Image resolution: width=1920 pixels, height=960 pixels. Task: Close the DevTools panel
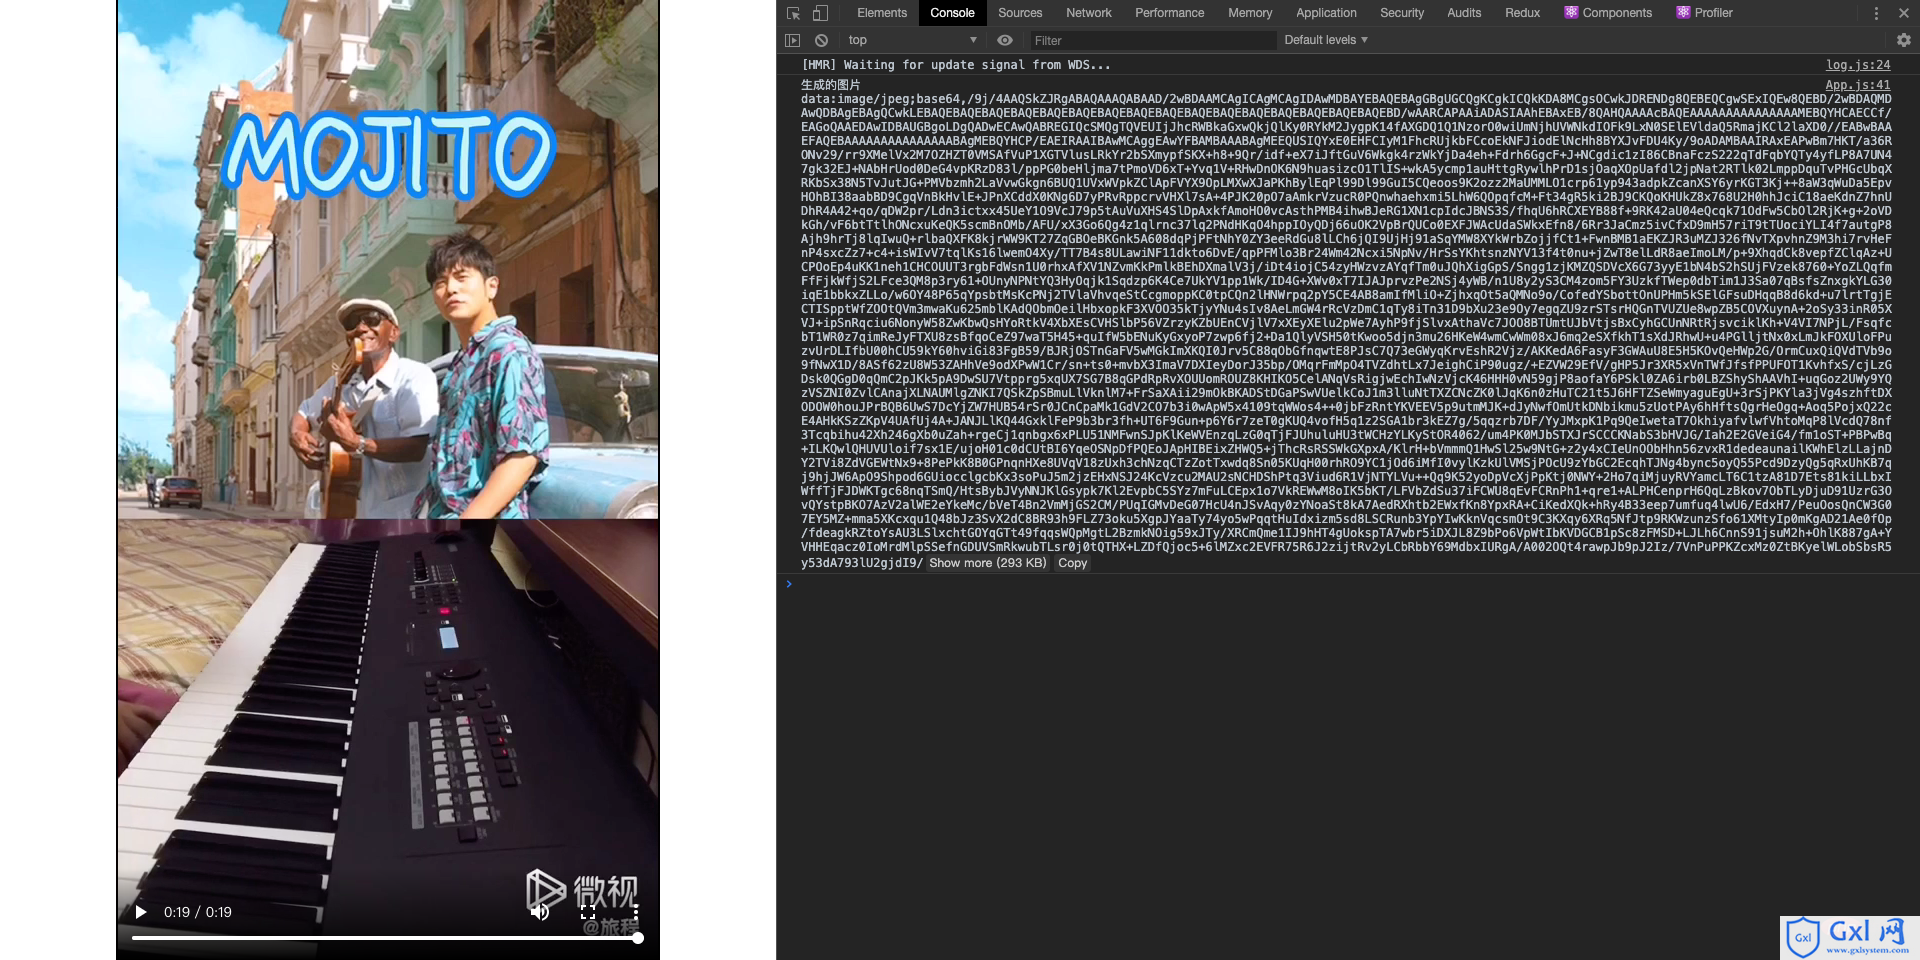pyautogui.click(x=1904, y=13)
